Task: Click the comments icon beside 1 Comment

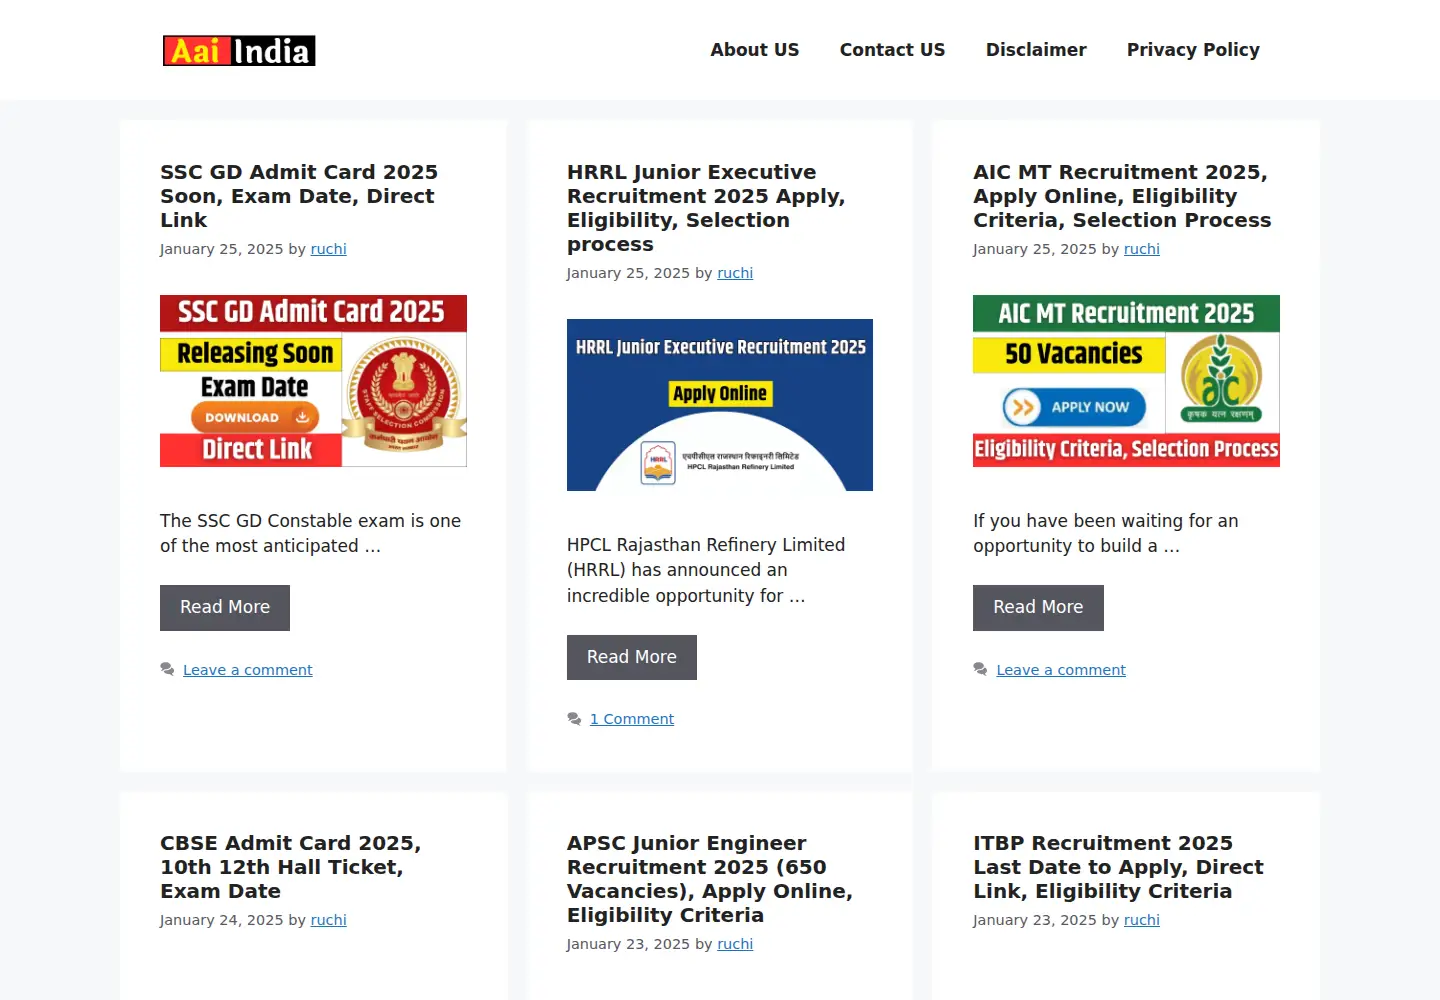Action: [x=574, y=719]
